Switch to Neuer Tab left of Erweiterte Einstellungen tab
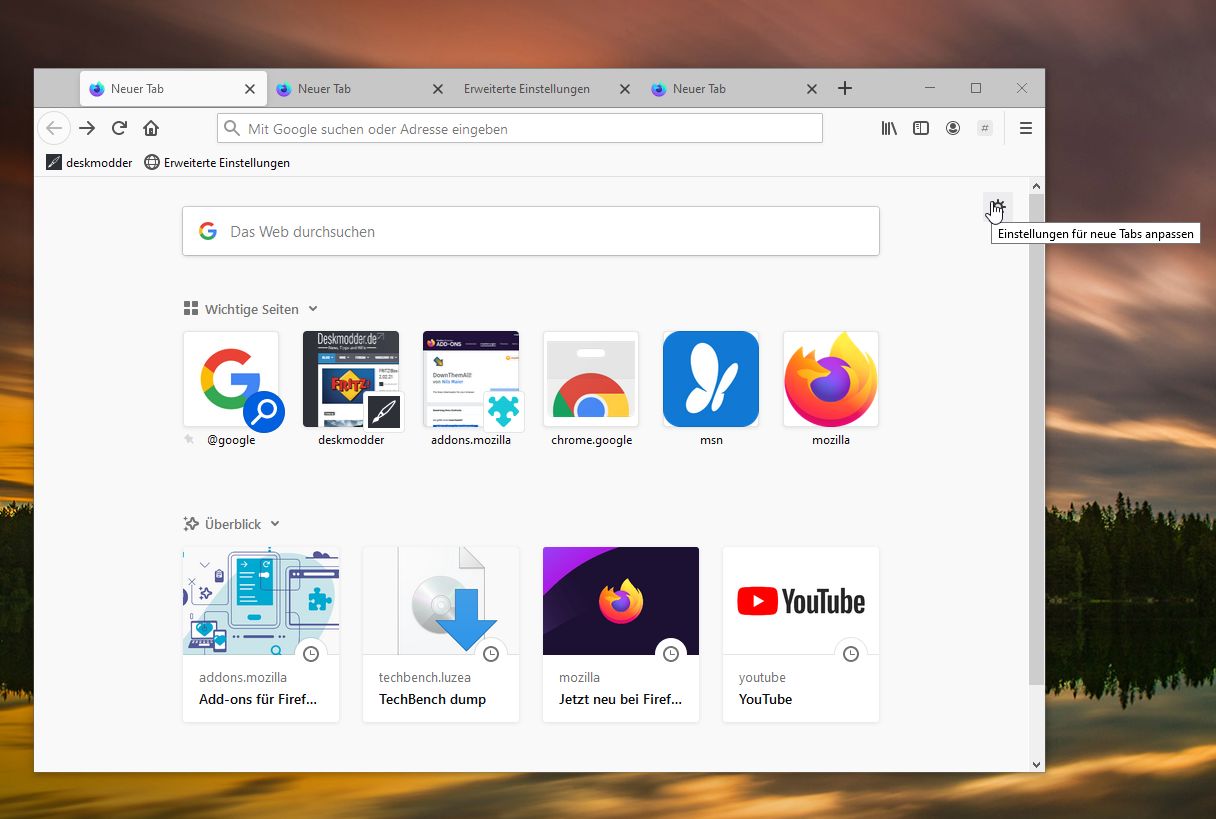 (x=360, y=88)
